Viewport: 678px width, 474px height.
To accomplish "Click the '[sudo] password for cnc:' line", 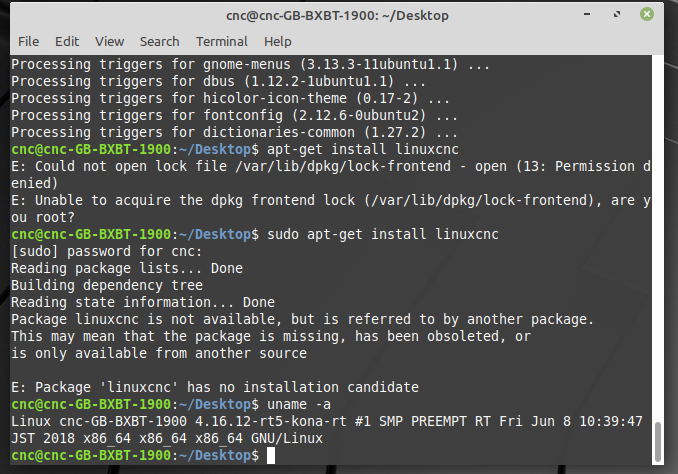I will [x=106, y=251].
